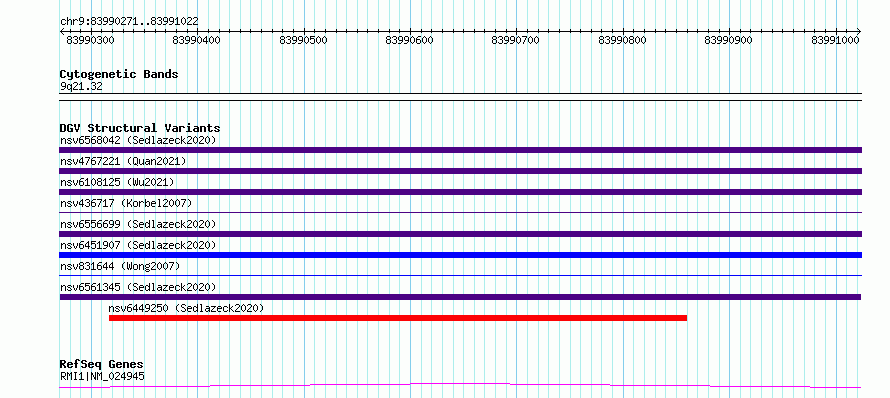
Task: Click the thin purple line under nsv436717
Action: [460, 213]
